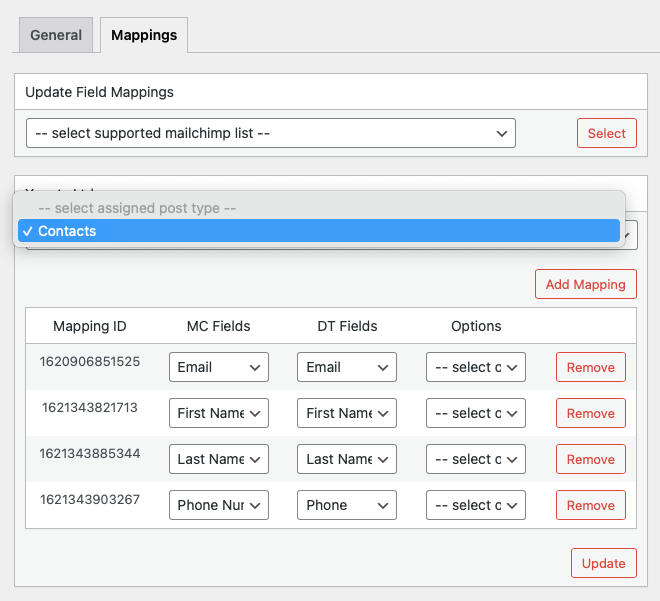Image resolution: width=660 pixels, height=601 pixels.
Task: Switch to the General tab
Action: coord(56,35)
